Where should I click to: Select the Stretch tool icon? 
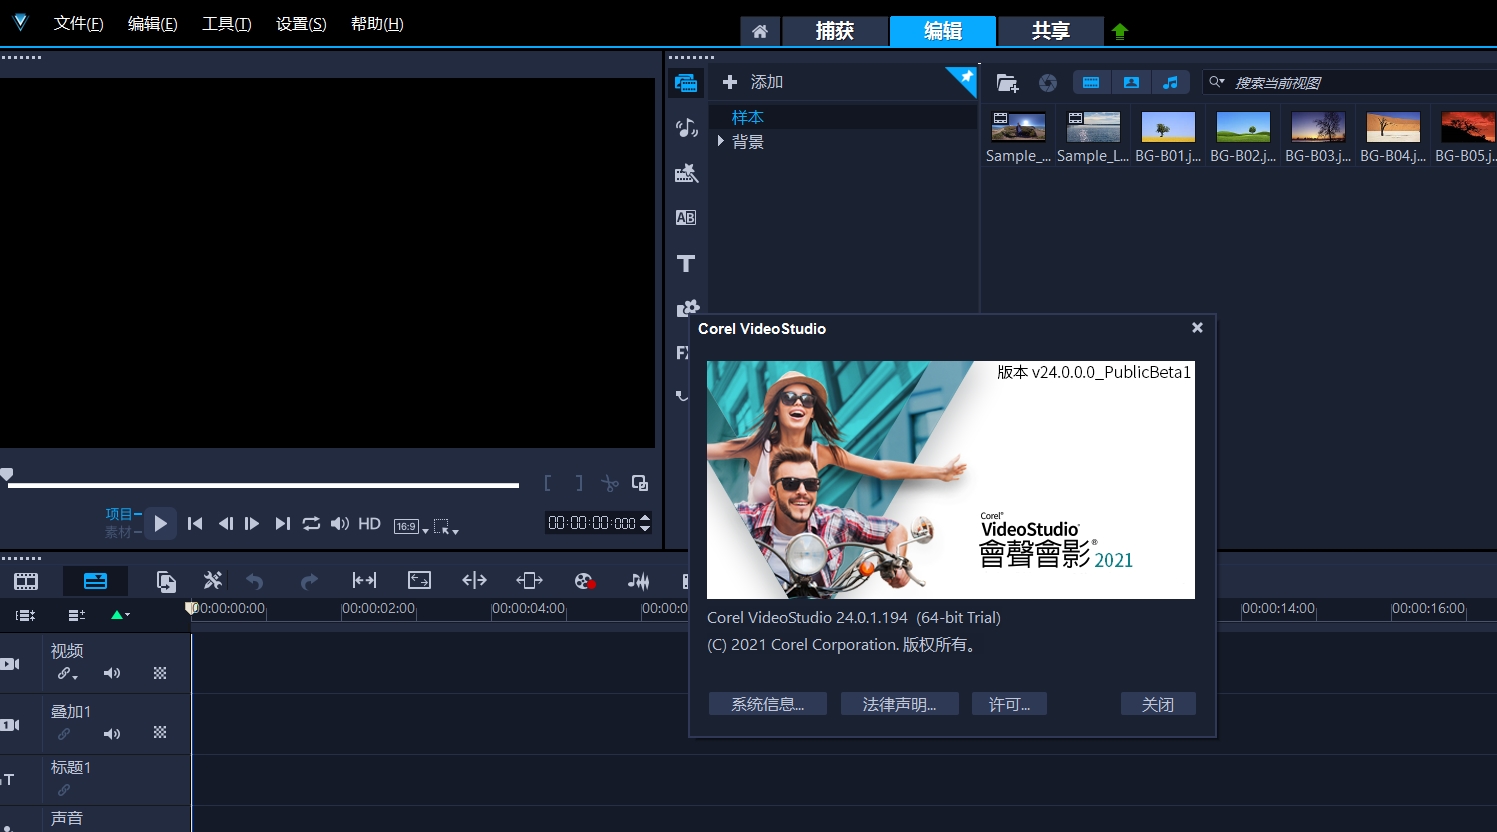click(419, 581)
